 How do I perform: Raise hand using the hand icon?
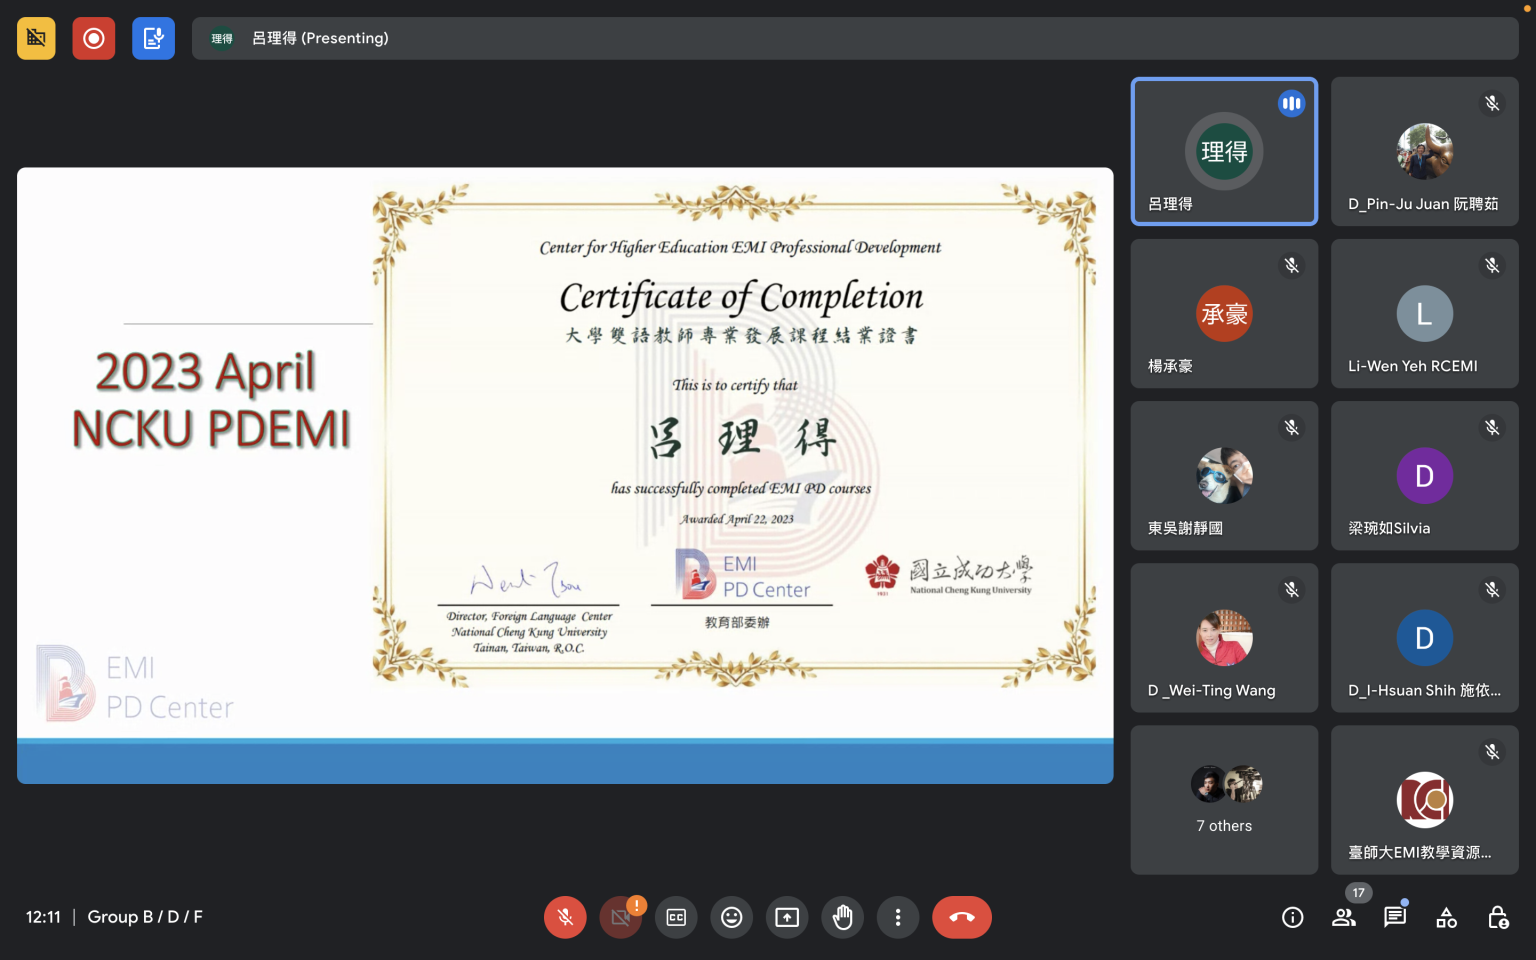pos(843,917)
